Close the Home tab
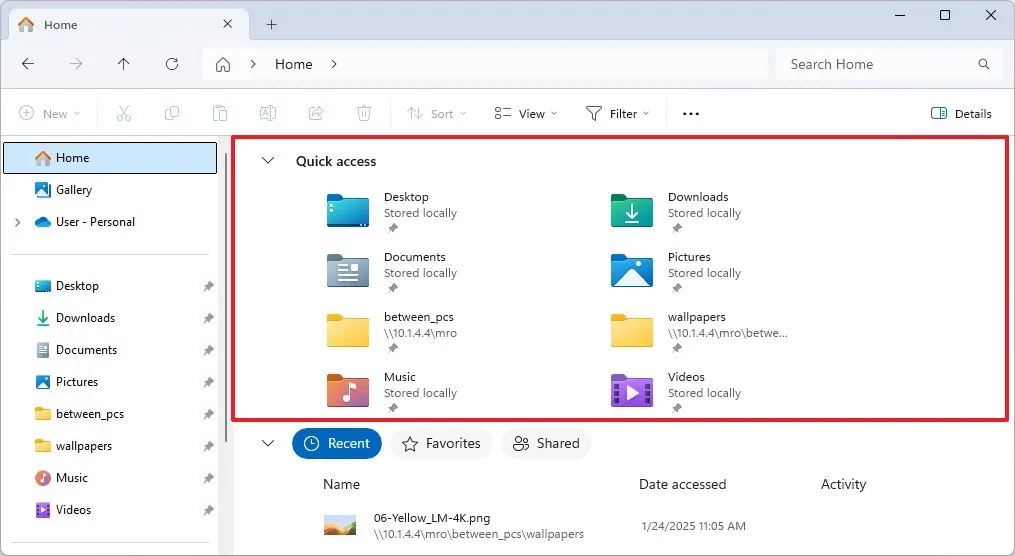The image size is (1015, 556). tap(227, 24)
